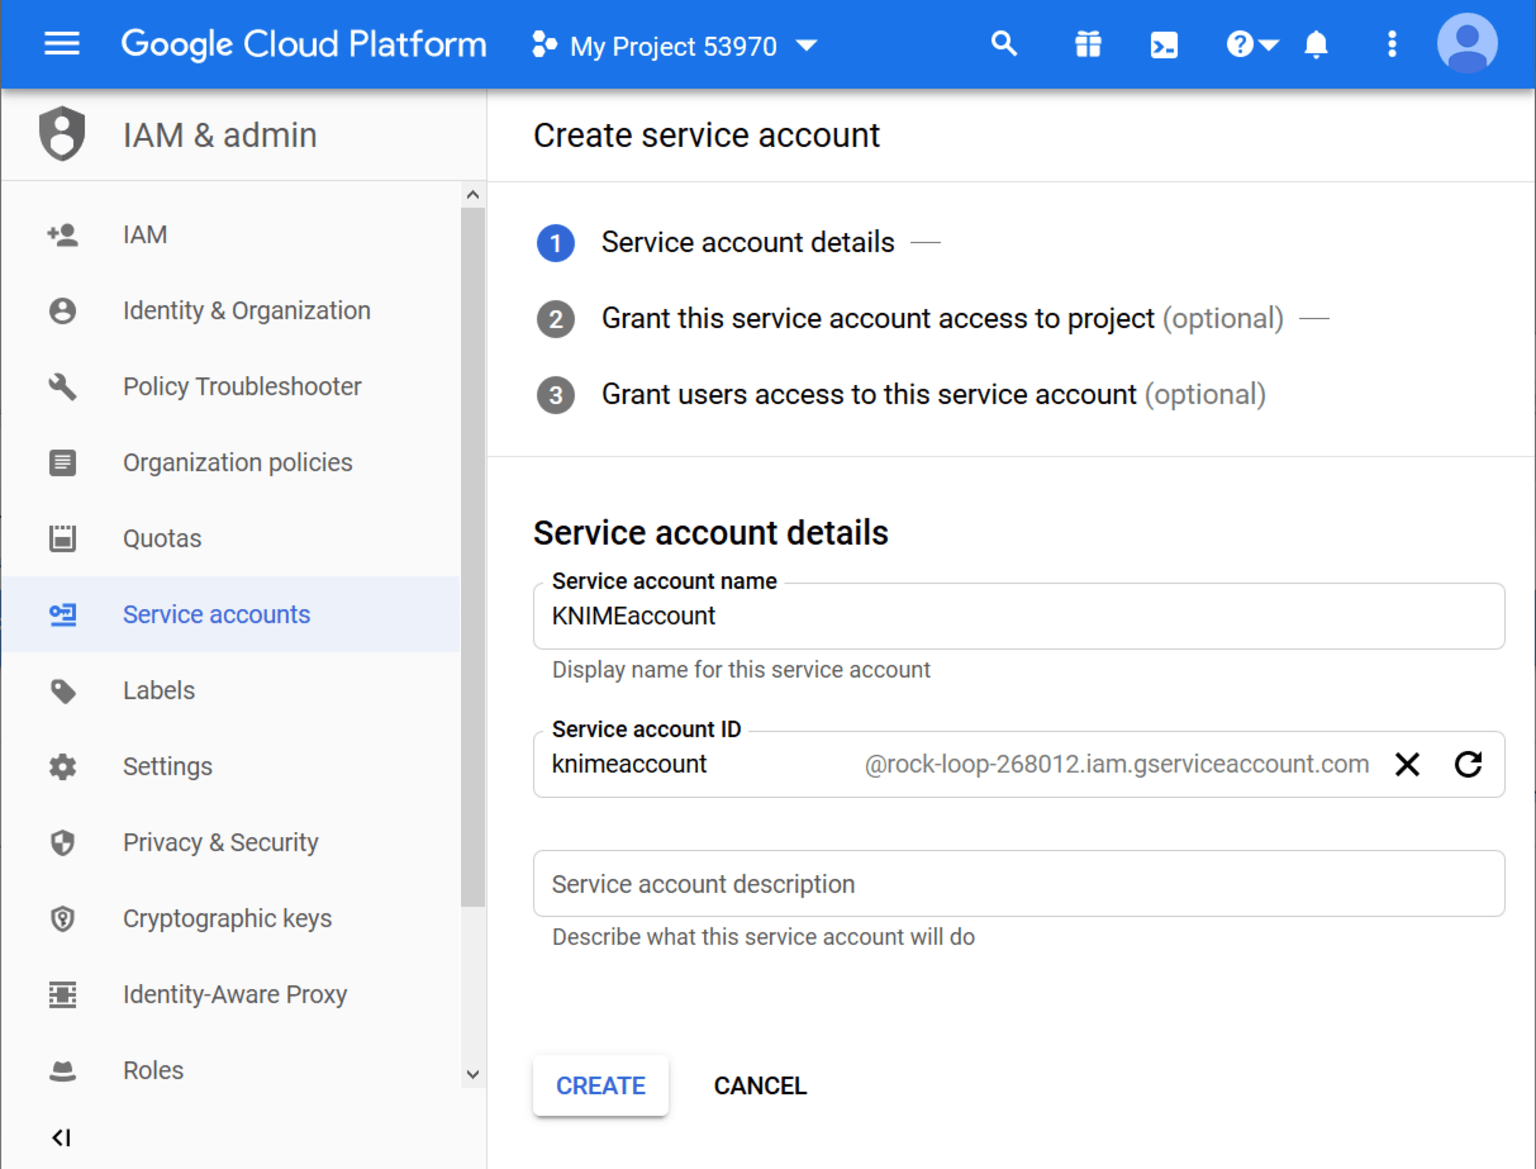Open the help dropdown arrow

1268,45
